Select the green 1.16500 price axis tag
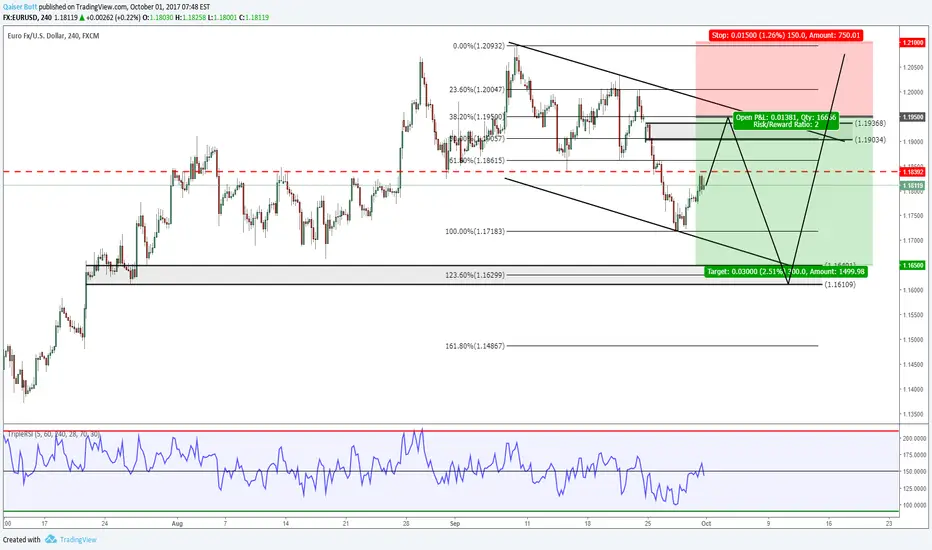The width and height of the screenshot is (932, 550). click(x=912, y=265)
